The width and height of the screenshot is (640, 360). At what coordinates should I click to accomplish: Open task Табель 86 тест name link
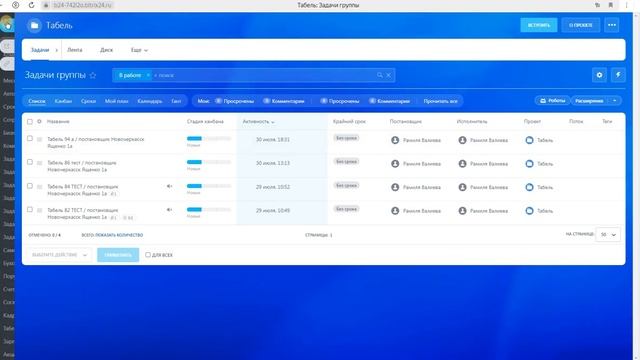[82, 166]
